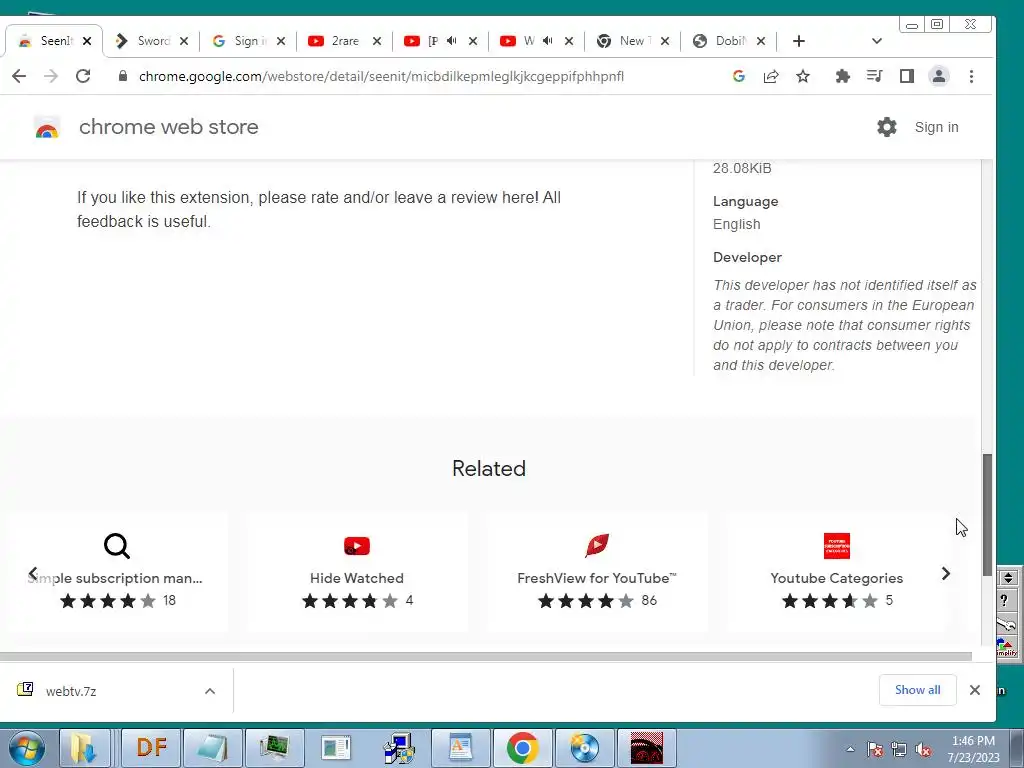Click the taskbar clock showing 1:46 PM
This screenshot has width=1024, height=768.
(973, 749)
